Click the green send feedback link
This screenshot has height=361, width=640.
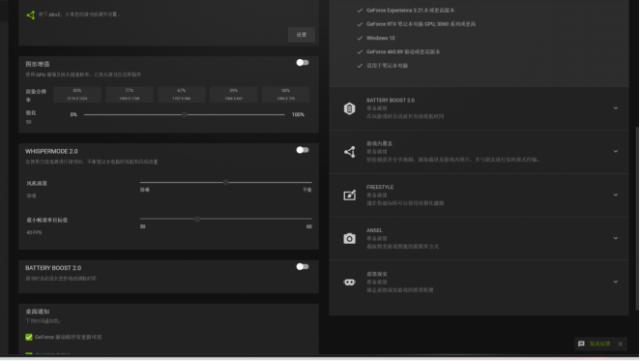click(x=600, y=344)
